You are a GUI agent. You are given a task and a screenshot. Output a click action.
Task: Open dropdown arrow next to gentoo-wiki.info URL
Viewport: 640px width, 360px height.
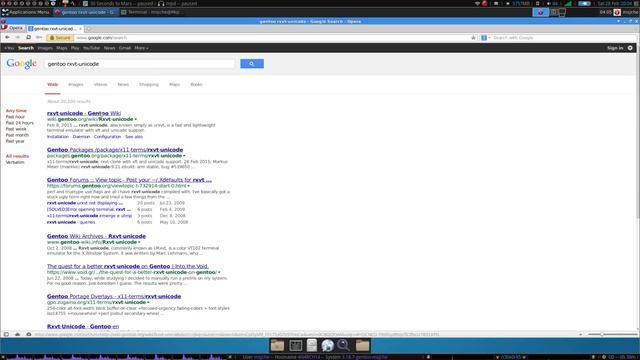139,242
